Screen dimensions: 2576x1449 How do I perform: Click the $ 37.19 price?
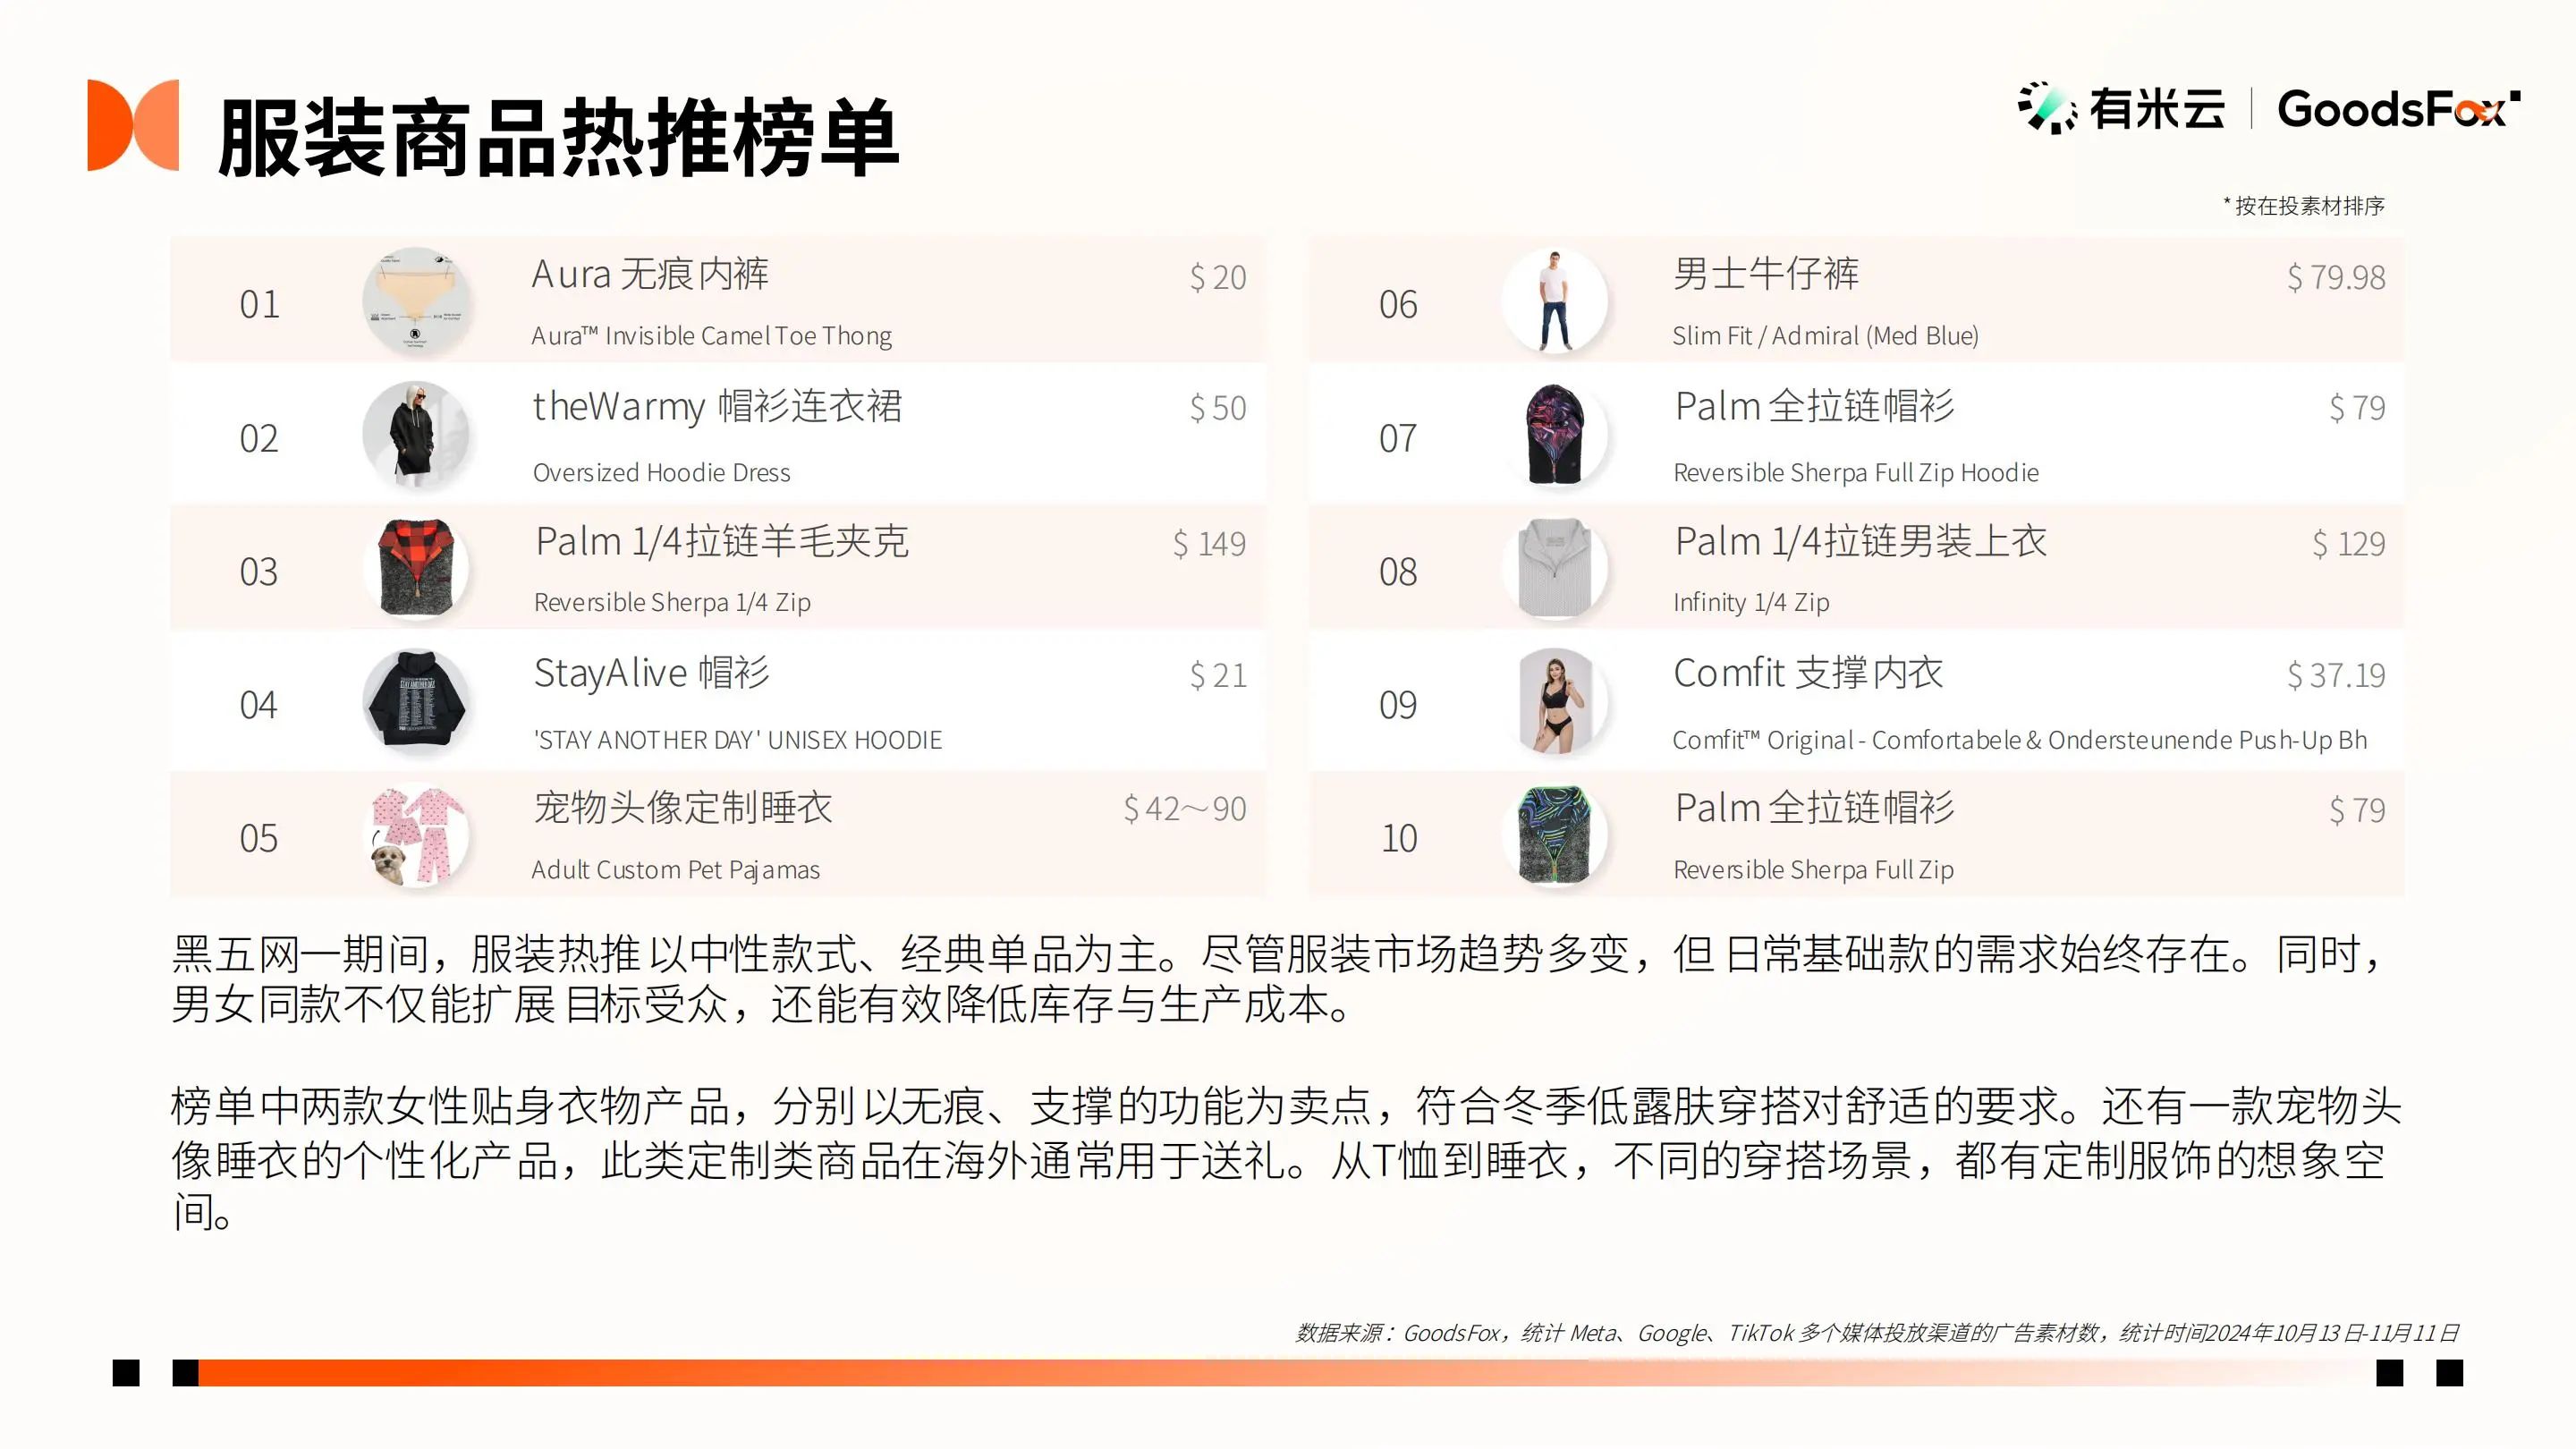click(2336, 676)
